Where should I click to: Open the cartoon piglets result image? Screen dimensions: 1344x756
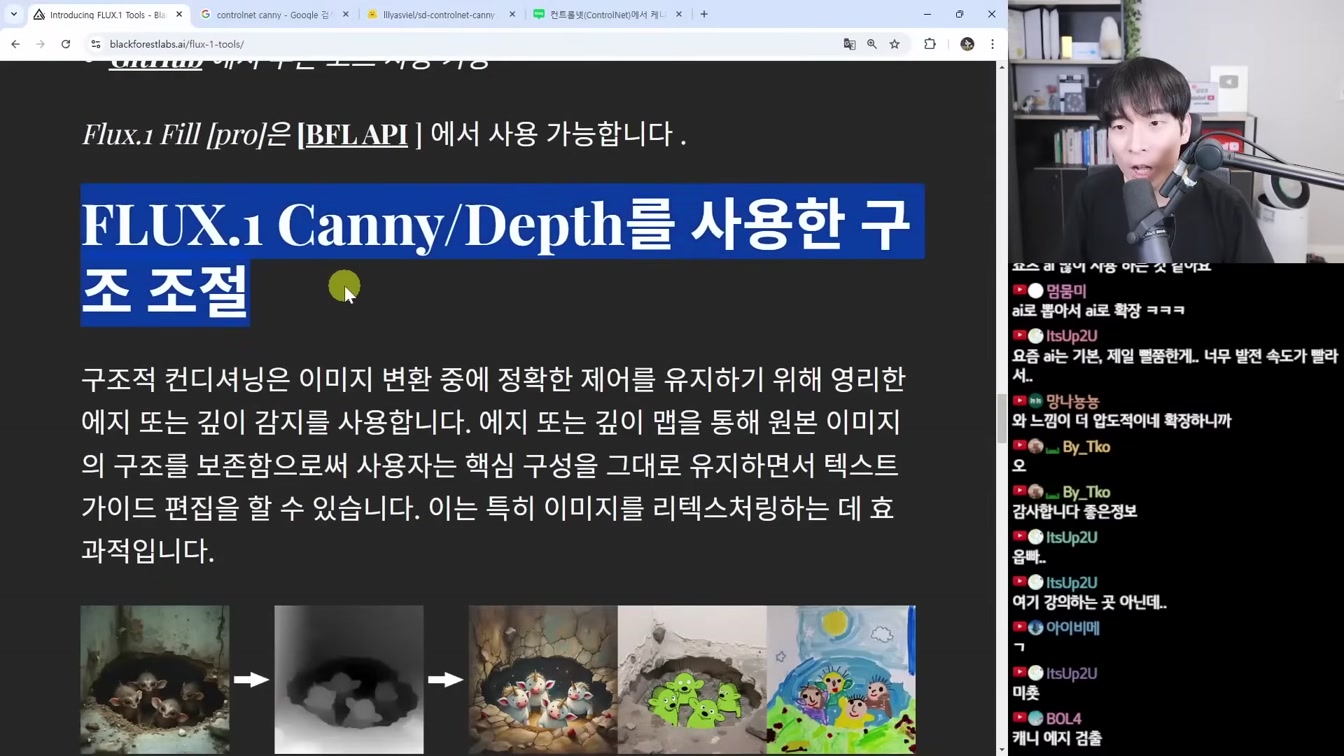point(543,679)
